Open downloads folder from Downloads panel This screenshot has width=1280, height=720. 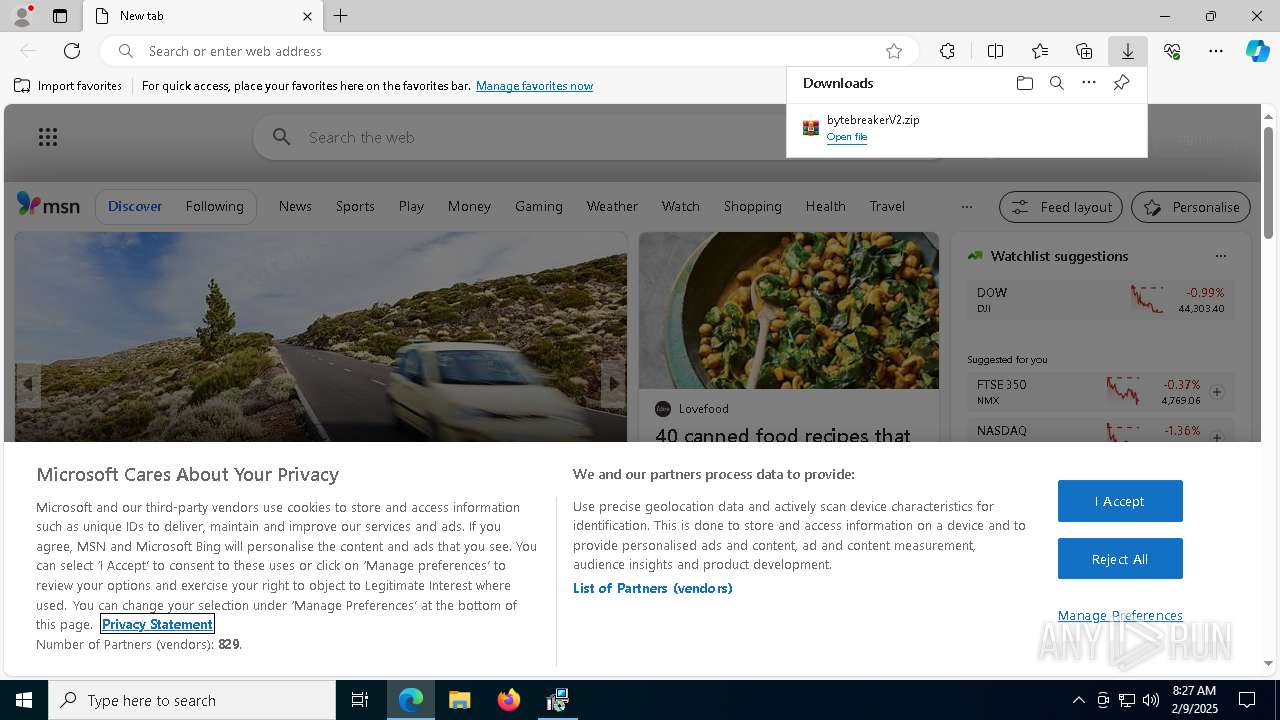click(x=1024, y=83)
